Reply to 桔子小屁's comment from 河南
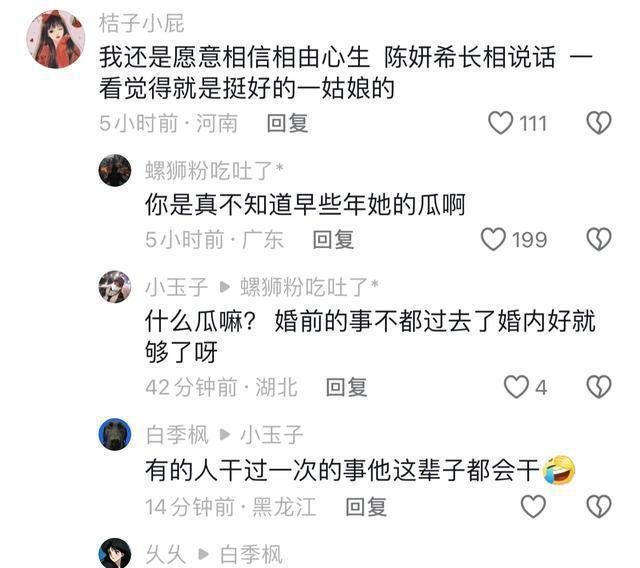Viewport: 640px width, 568px height. [287, 123]
